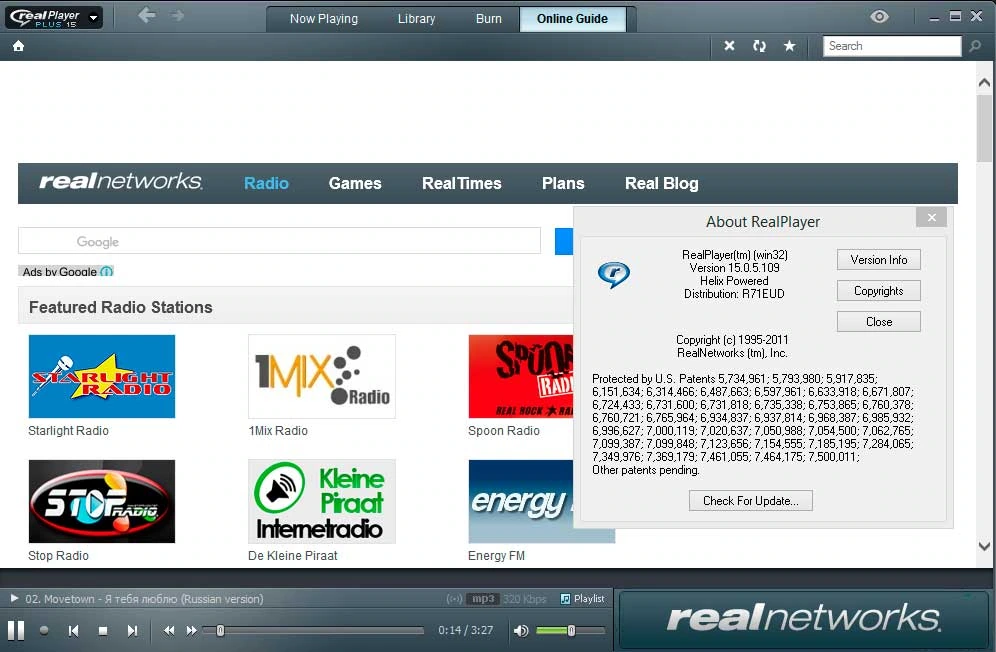
Task: Toggle the eye view-mode icon
Action: tap(879, 17)
